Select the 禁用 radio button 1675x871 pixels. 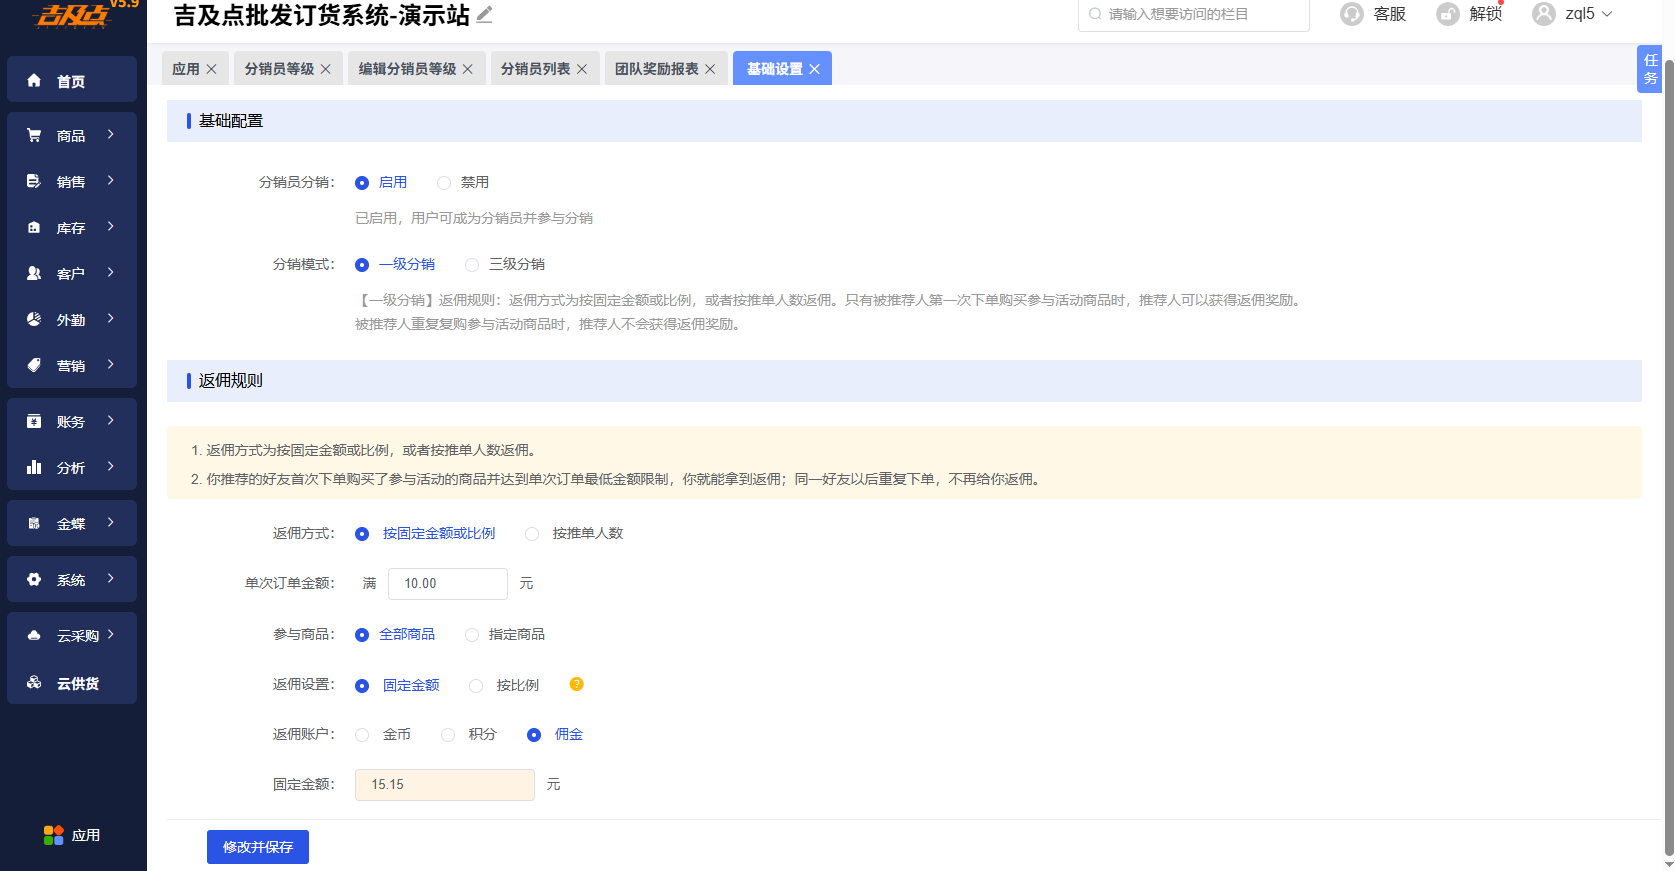(444, 183)
